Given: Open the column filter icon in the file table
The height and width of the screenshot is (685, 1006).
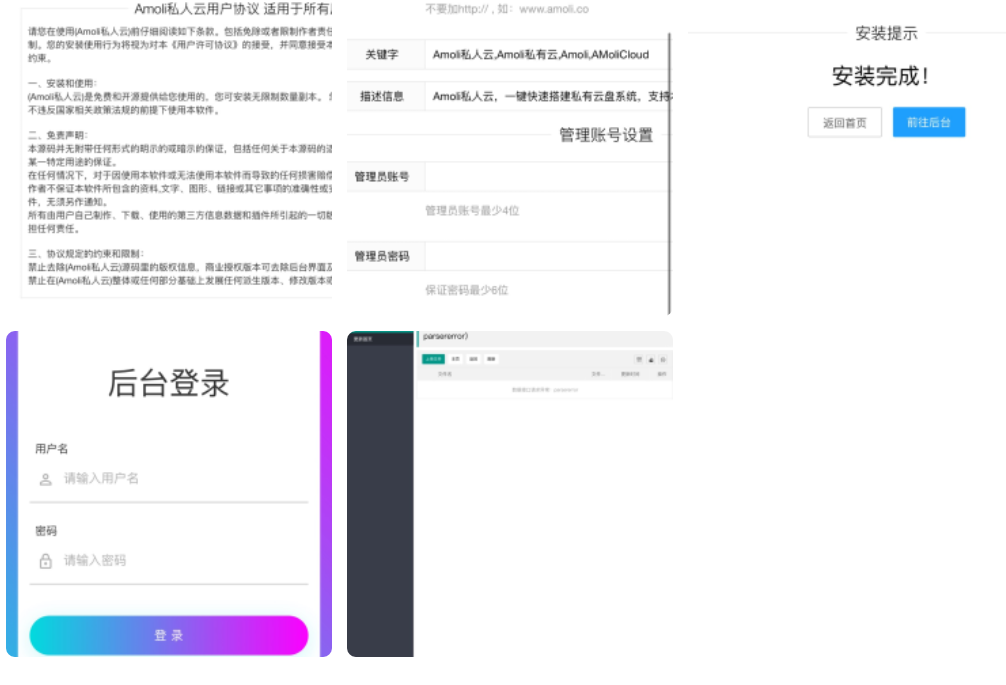Looking at the screenshot, I should tap(638, 358).
